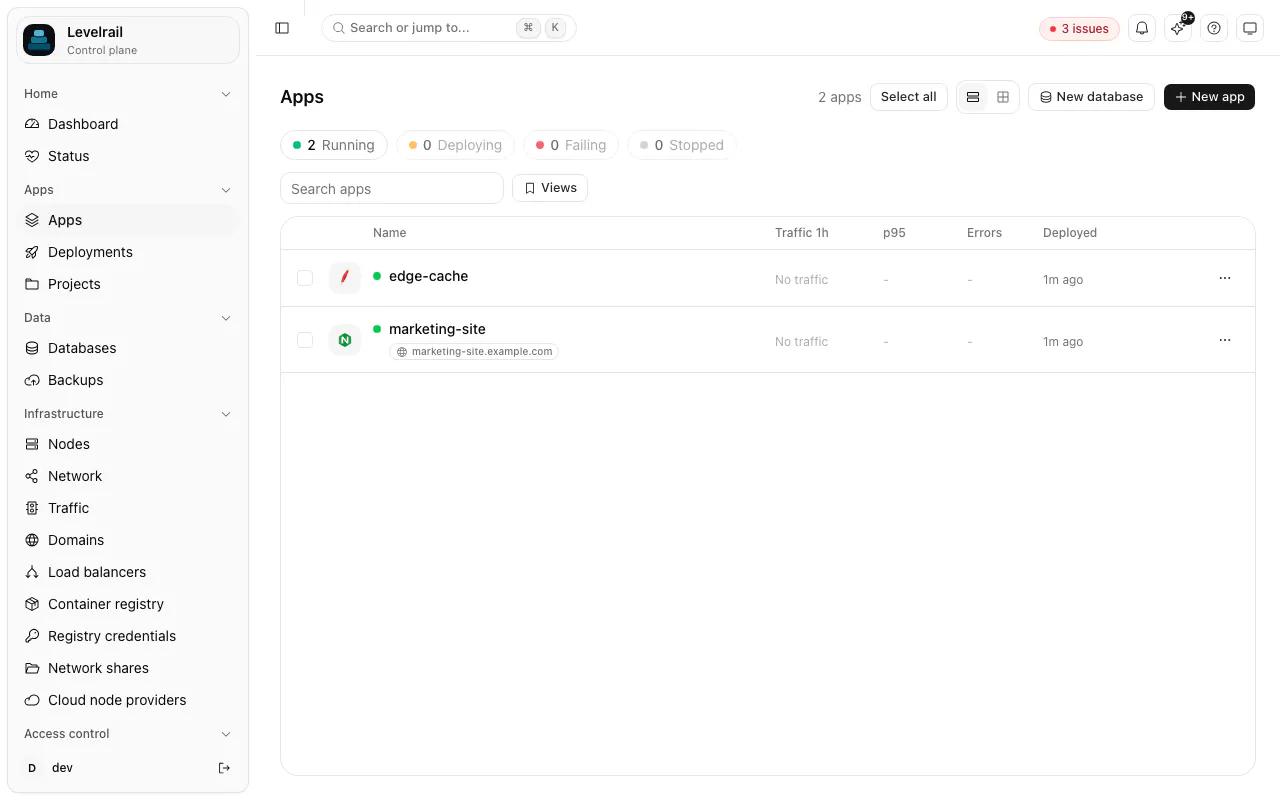Open the marketing-site.example.com link

pos(474,352)
